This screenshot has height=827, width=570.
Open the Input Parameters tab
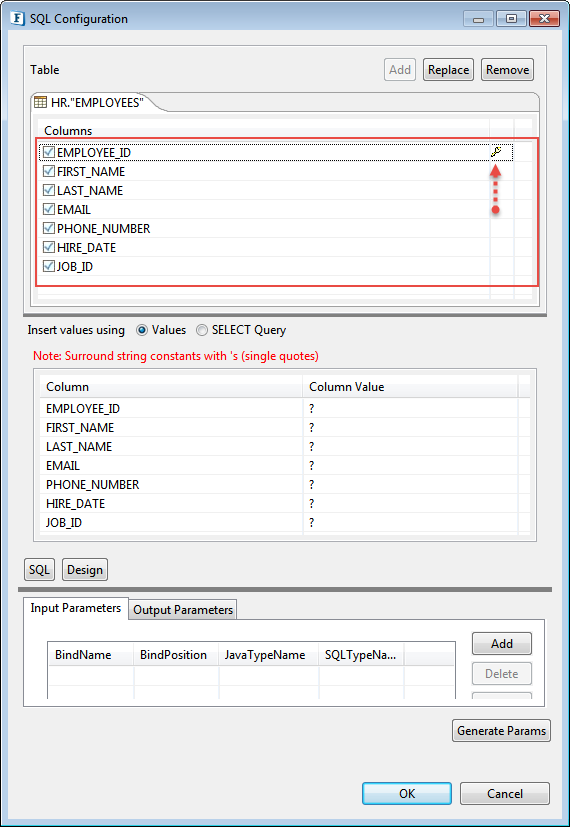[76, 608]
